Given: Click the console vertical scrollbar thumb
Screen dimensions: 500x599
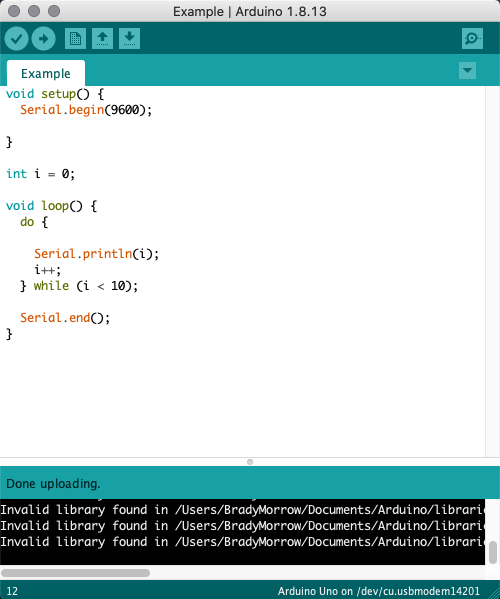Looking at the screenshot, I should (x=493, y=552).
